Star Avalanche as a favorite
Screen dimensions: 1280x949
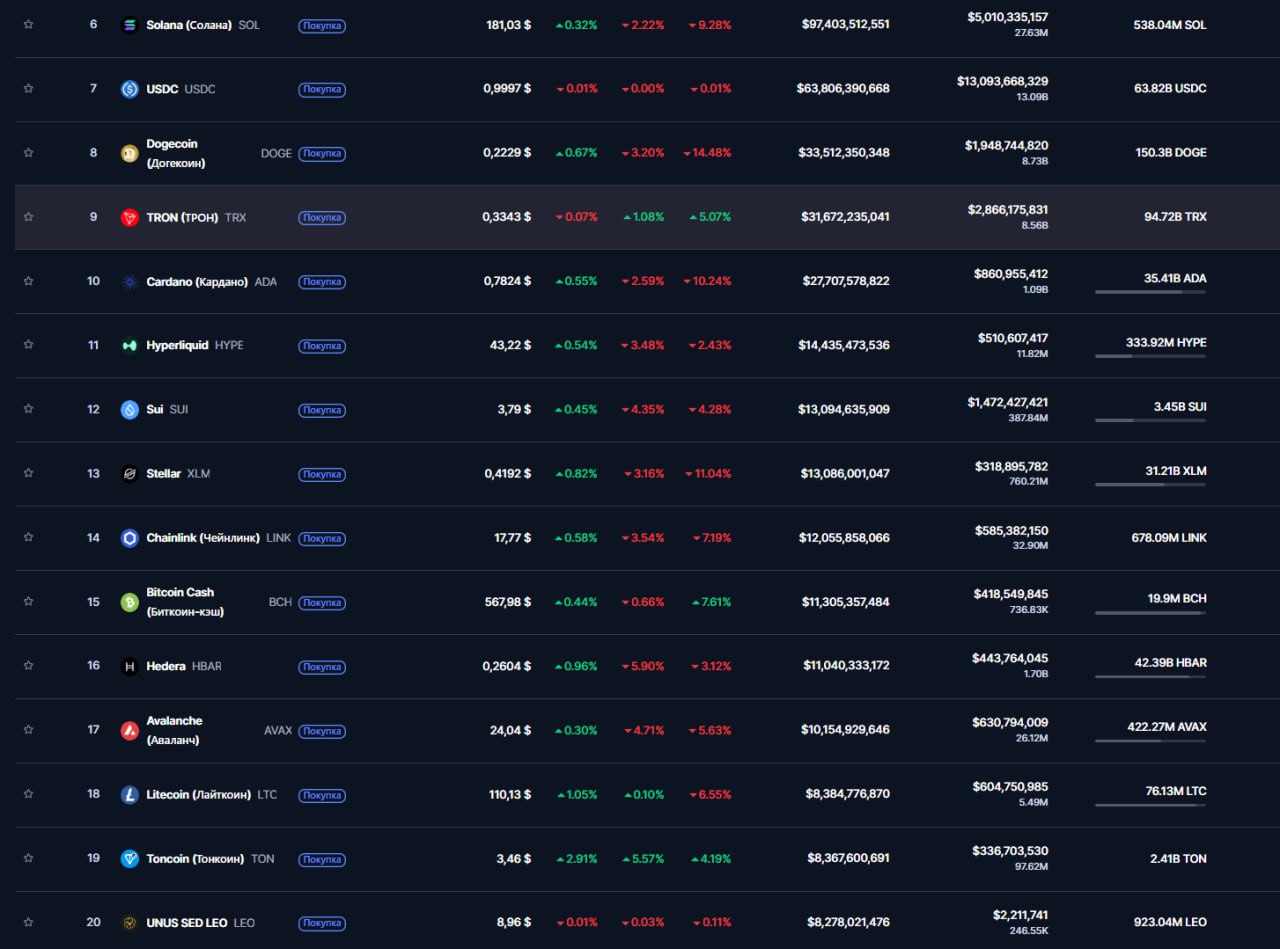(x=28, y=730)
